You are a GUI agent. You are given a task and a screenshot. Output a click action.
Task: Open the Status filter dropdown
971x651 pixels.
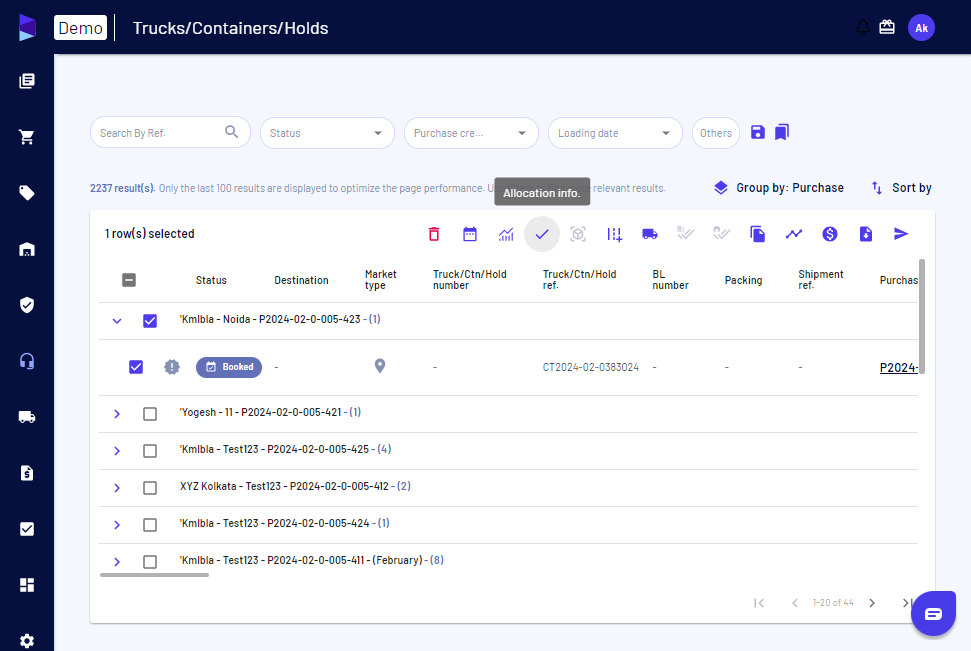coord(327,133)
